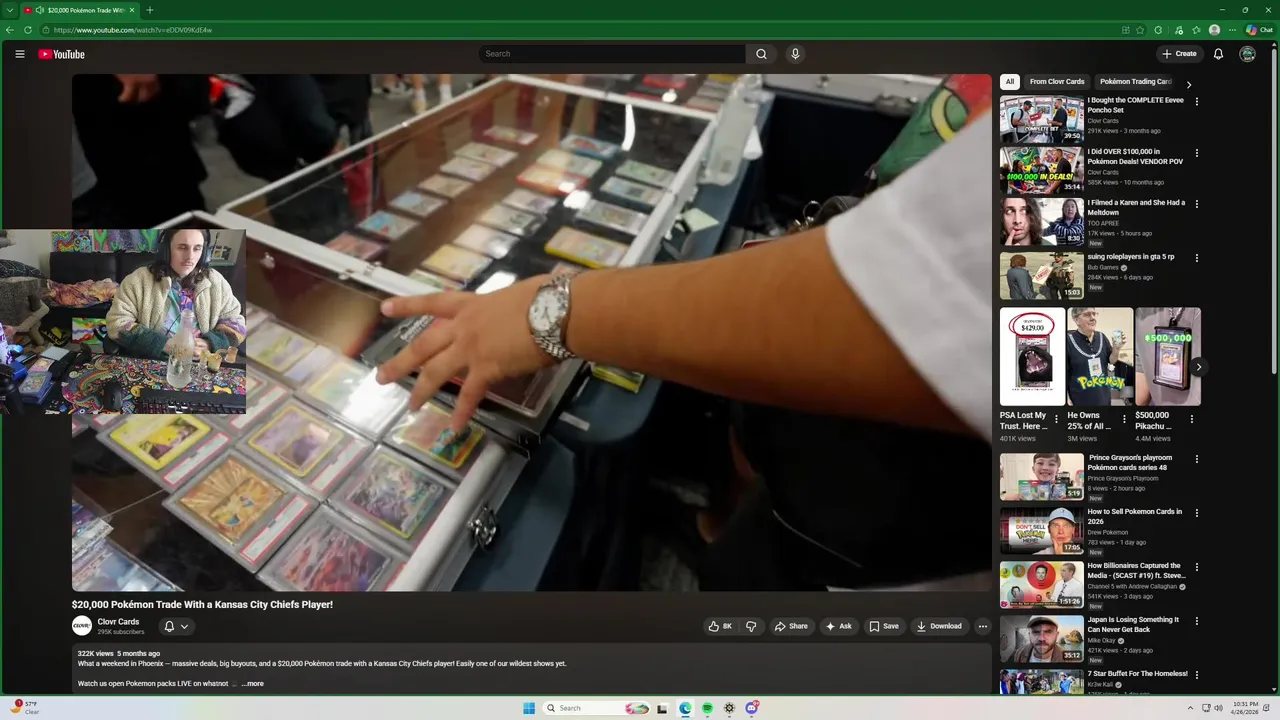Open '$500,000 Pikachu' short thumbnail
This screenshot has height=720, width=1280.
(x=1168, y=356)
